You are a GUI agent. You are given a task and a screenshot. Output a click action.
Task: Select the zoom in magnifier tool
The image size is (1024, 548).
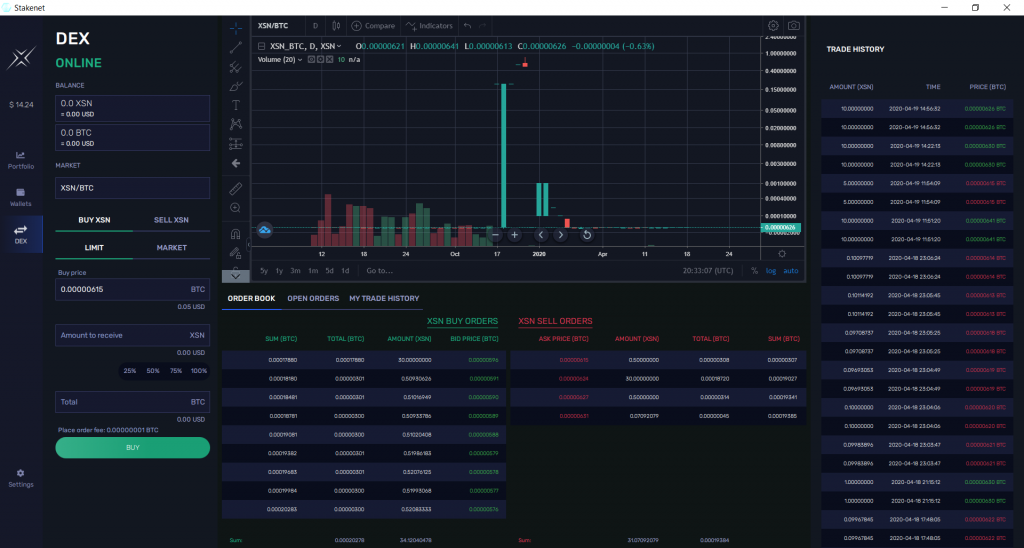(x=236, y=208)
